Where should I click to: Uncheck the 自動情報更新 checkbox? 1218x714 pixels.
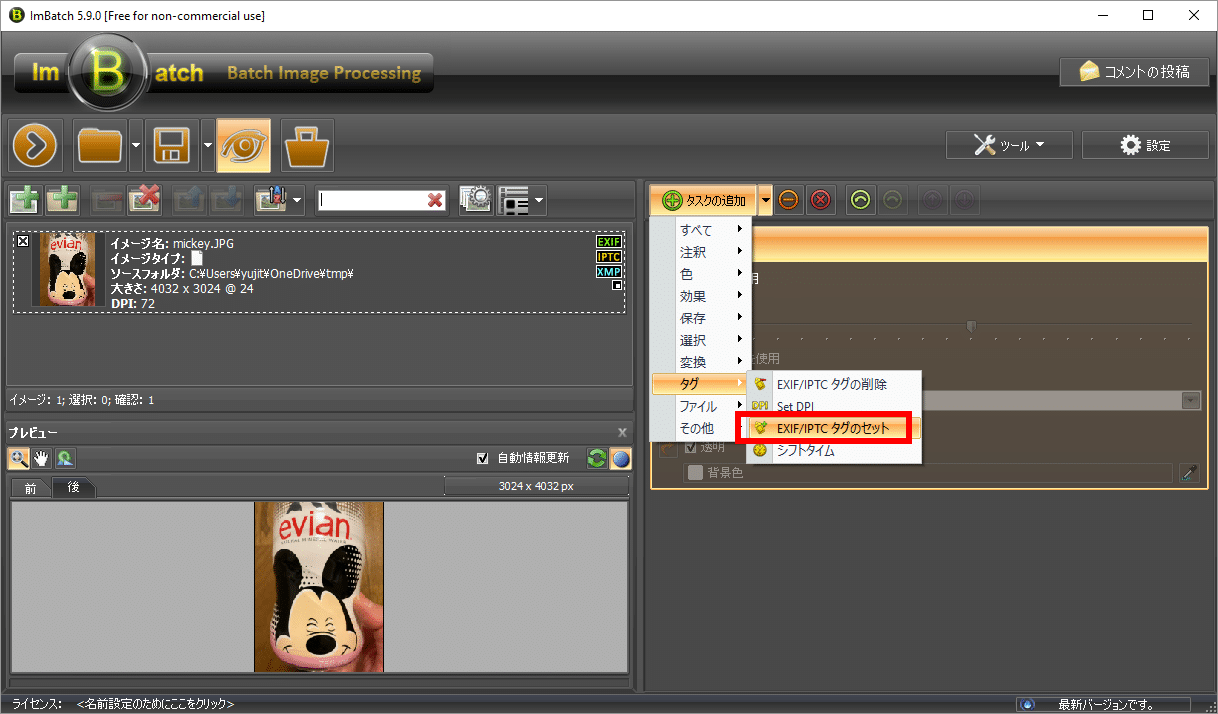click(483, 458)
